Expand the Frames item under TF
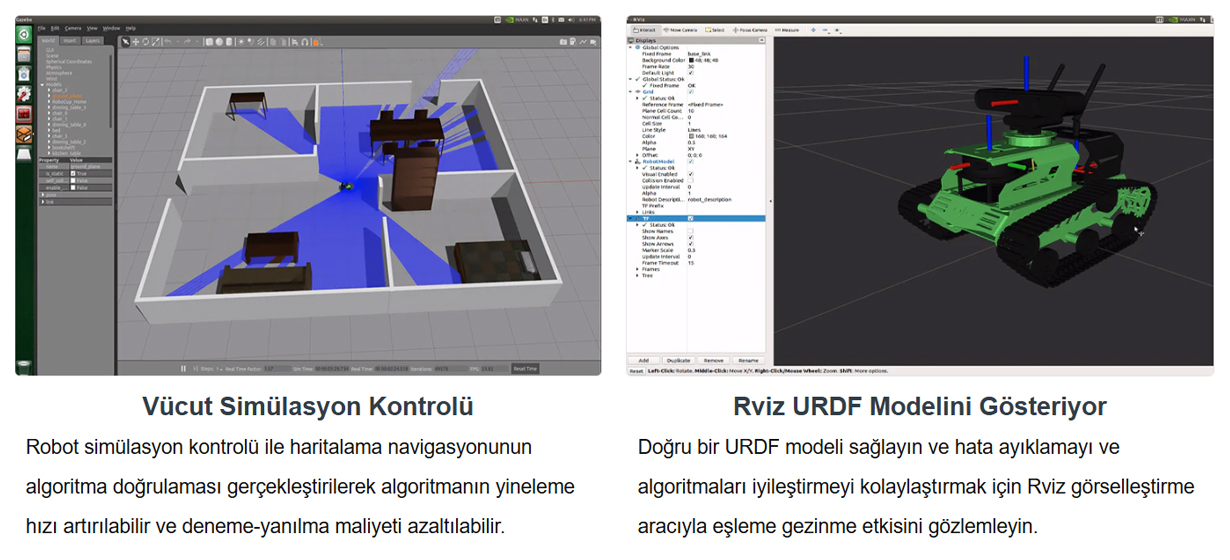 [638, 268]
